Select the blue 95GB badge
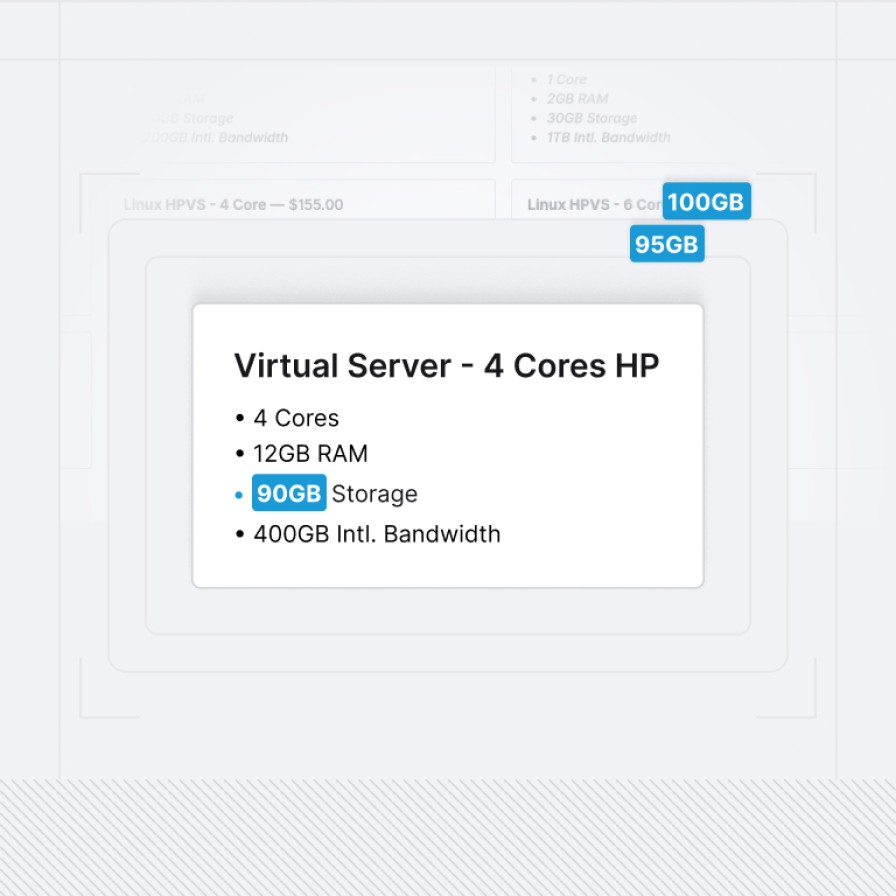Image resolution: width=896 pixels, height=896 pixels. click(666, 244)
